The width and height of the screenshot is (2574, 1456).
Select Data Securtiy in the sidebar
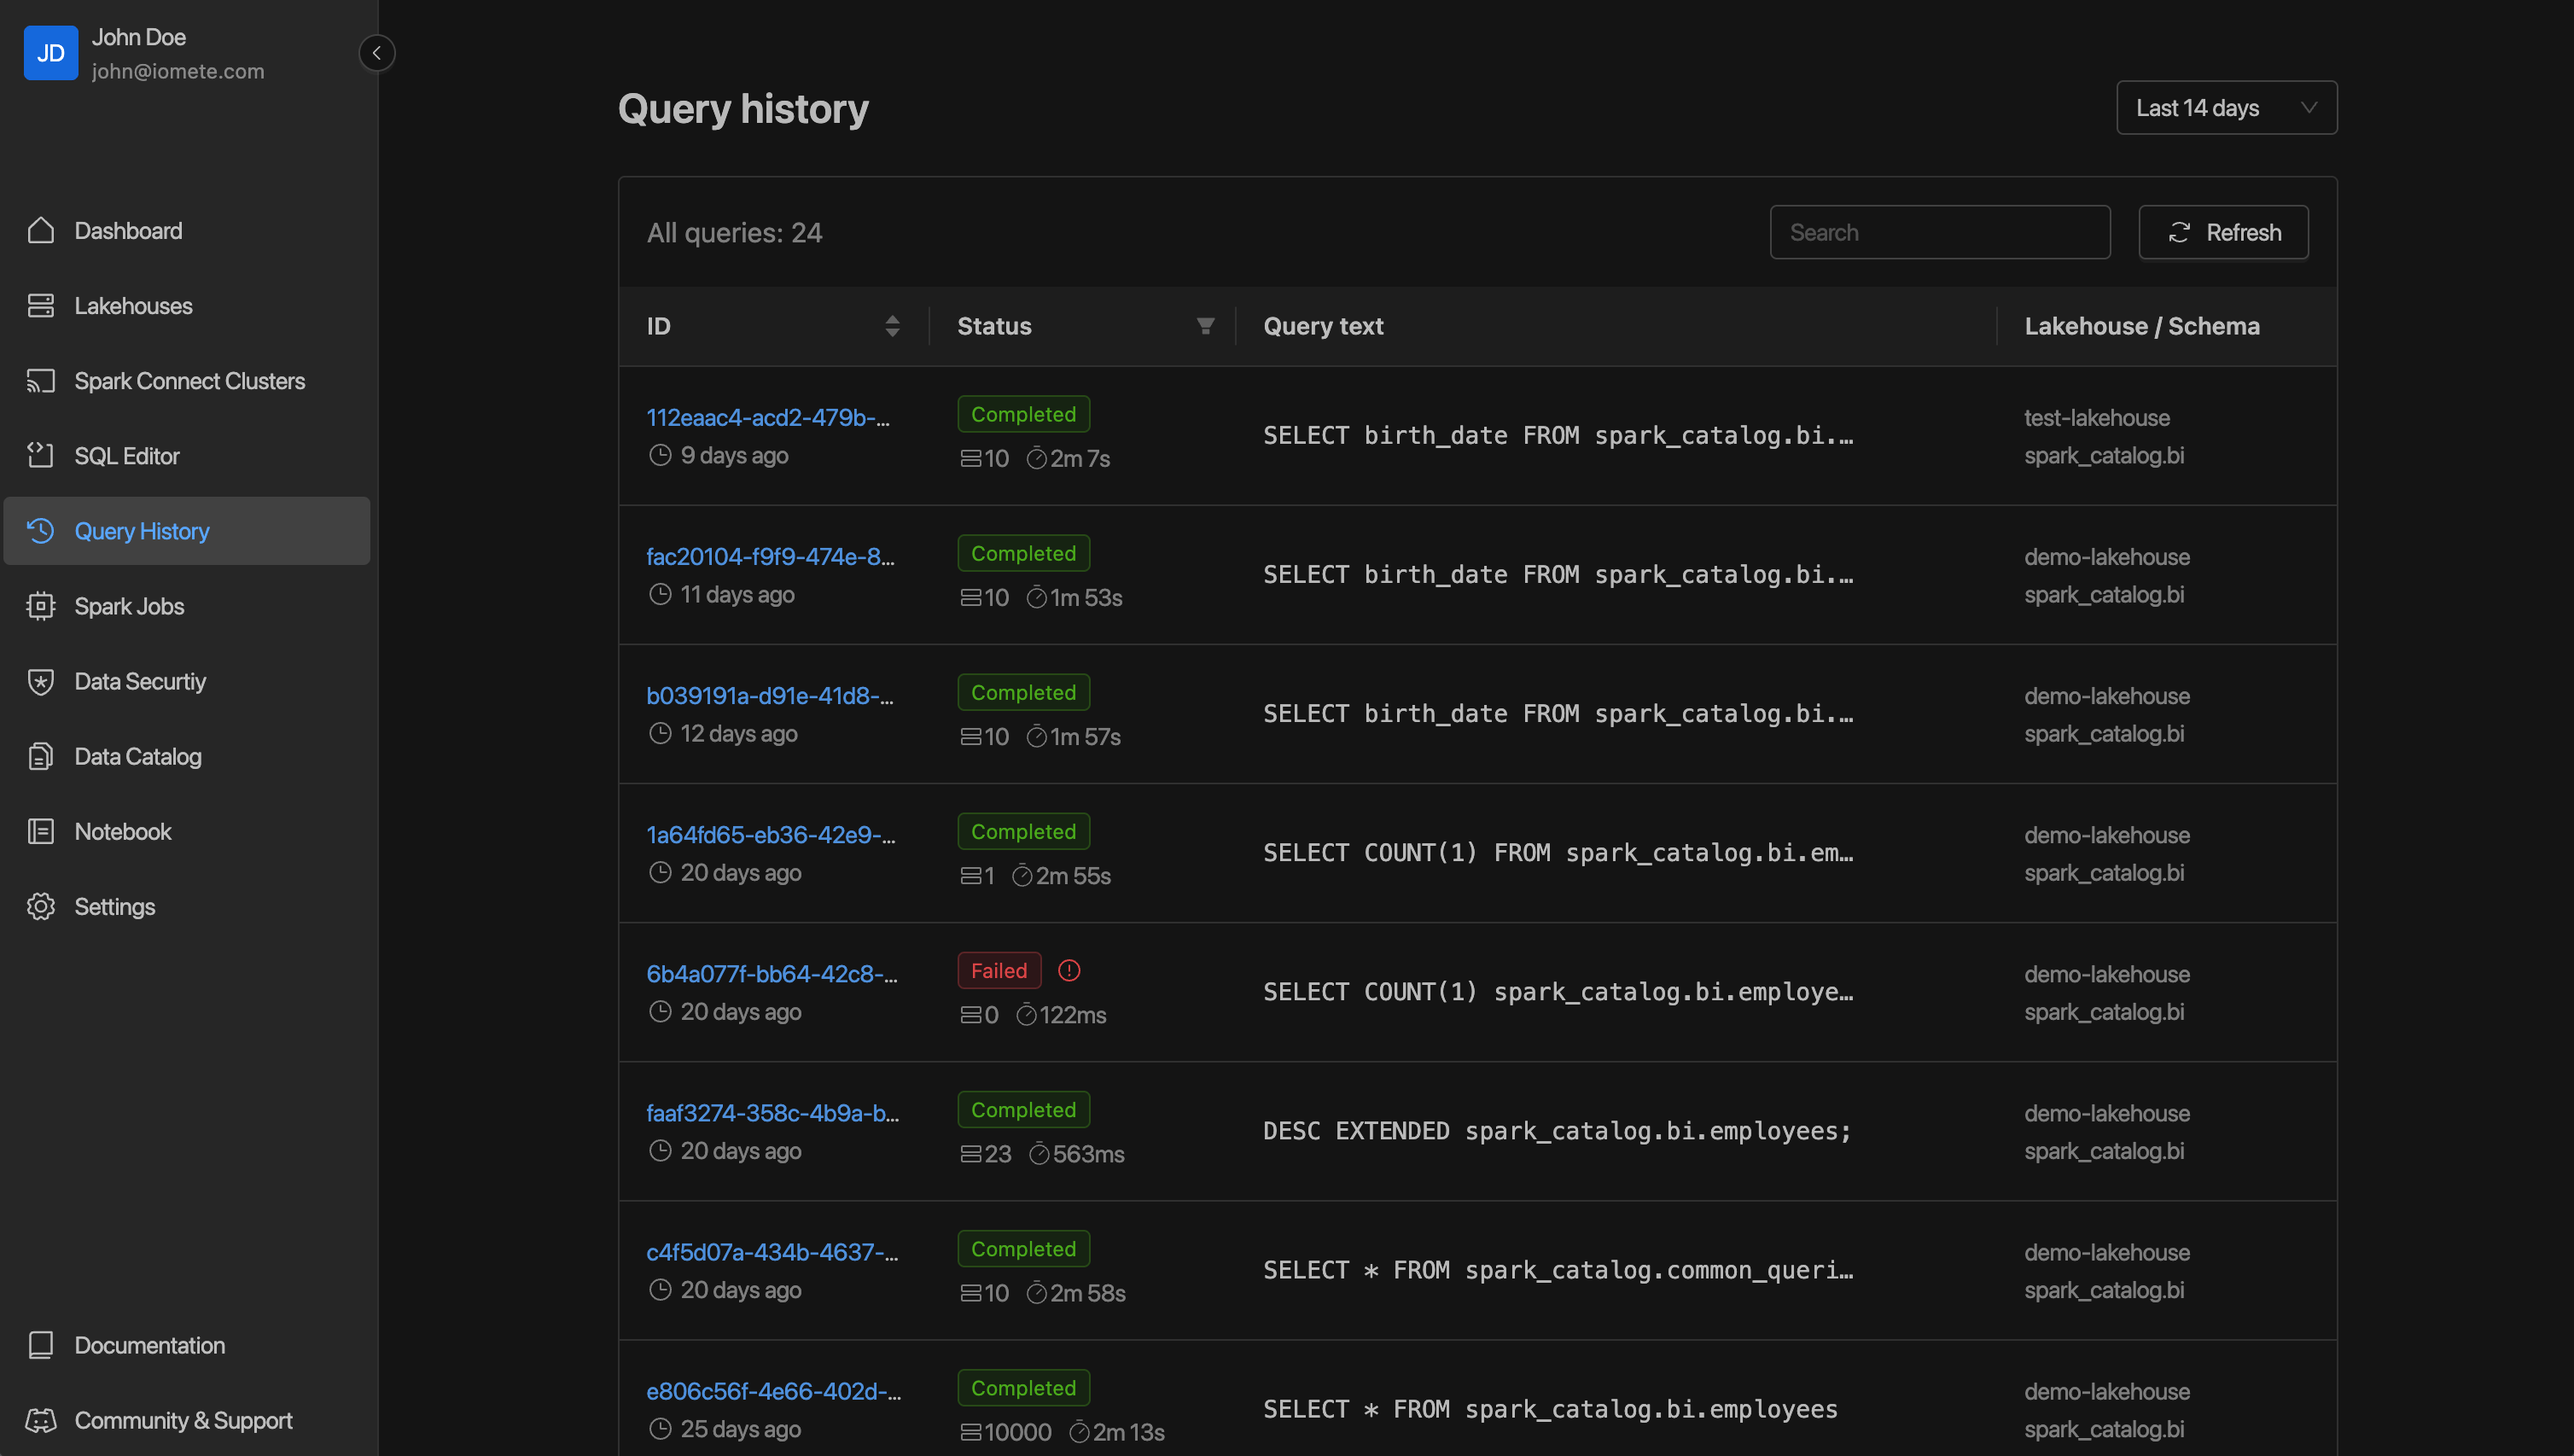click(x=187, y=681)
